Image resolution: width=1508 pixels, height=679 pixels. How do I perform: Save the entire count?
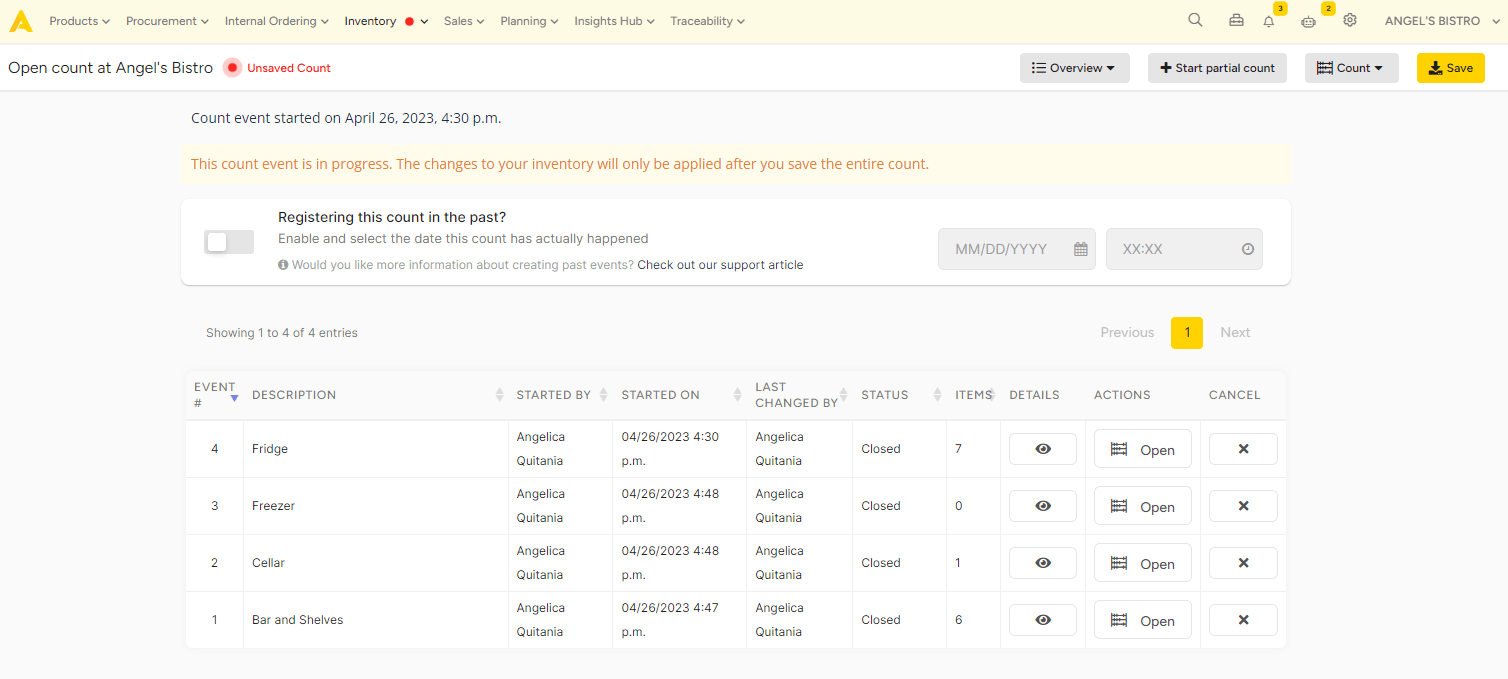point(1451,68)
